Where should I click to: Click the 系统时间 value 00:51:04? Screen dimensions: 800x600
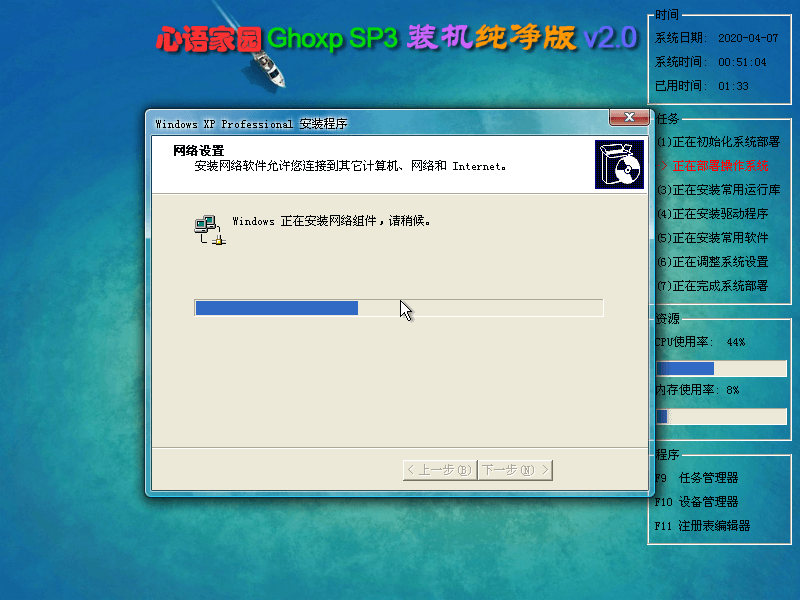[x=742, y=62]
